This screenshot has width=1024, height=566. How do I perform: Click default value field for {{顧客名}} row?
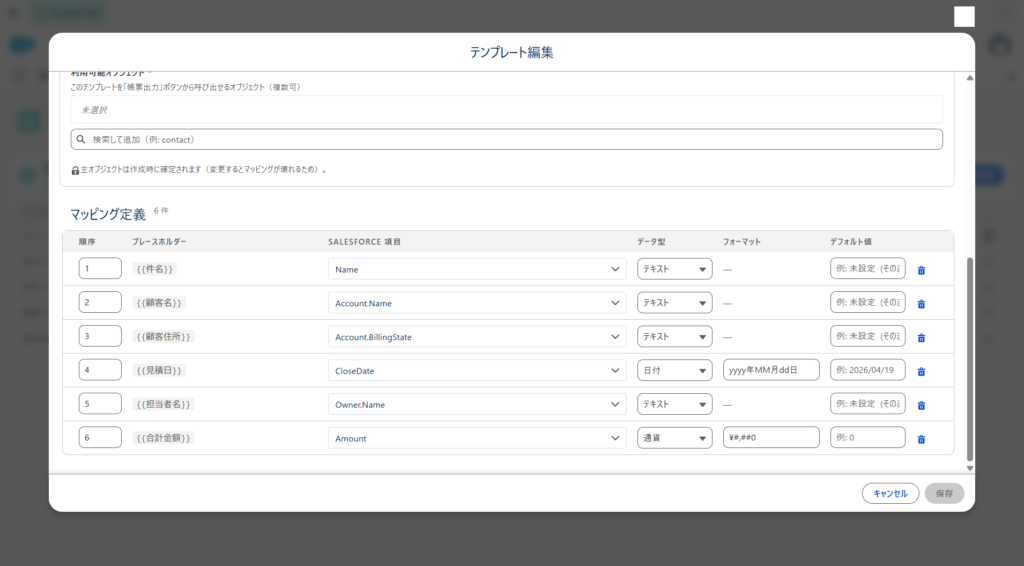pos(867,302)
